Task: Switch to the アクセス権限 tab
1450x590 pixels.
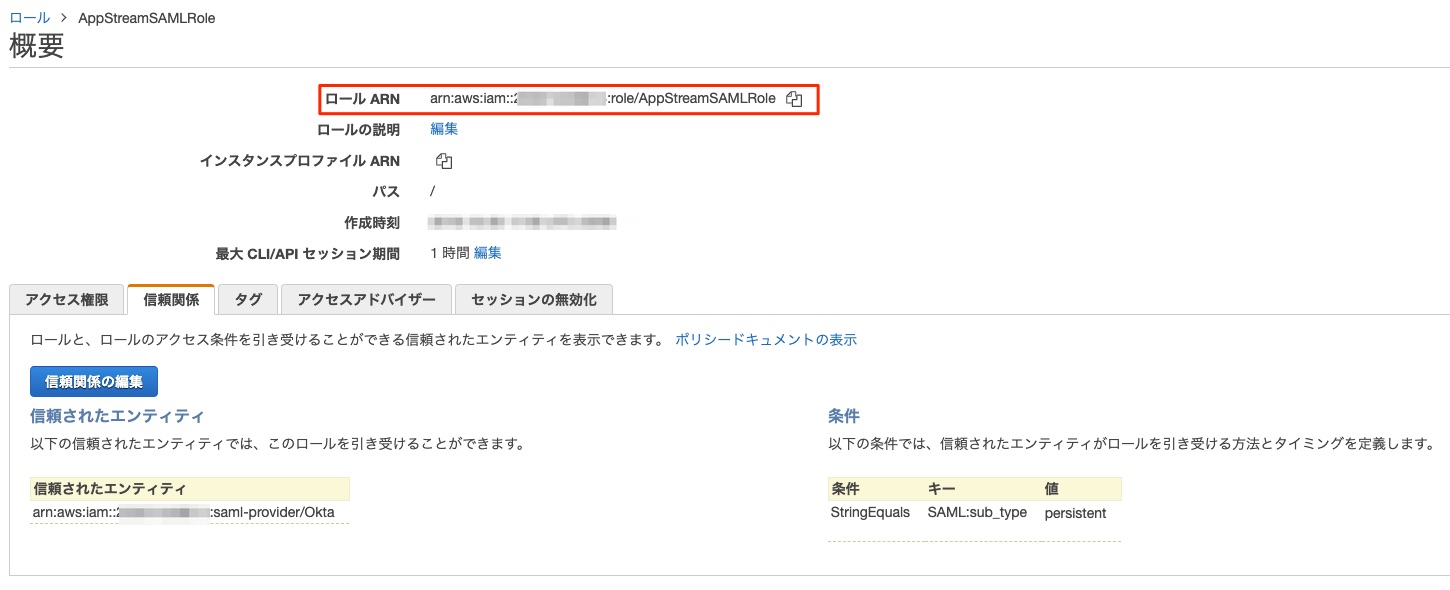Action: [x=65, y=299]
